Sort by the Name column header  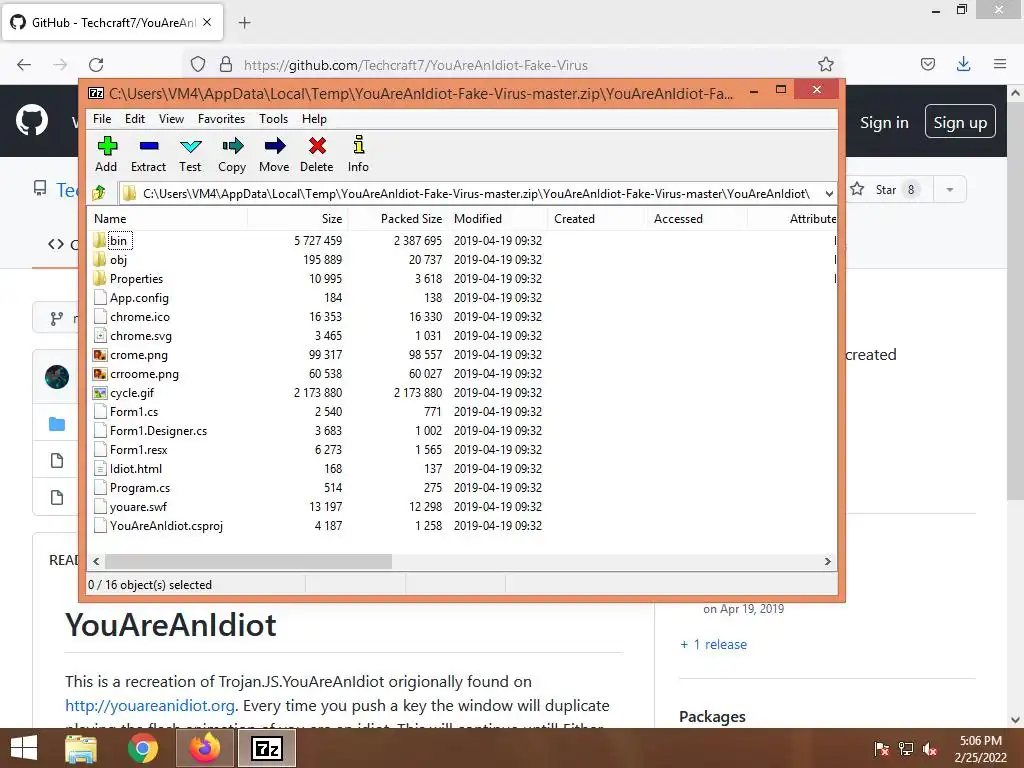point(167,219)
